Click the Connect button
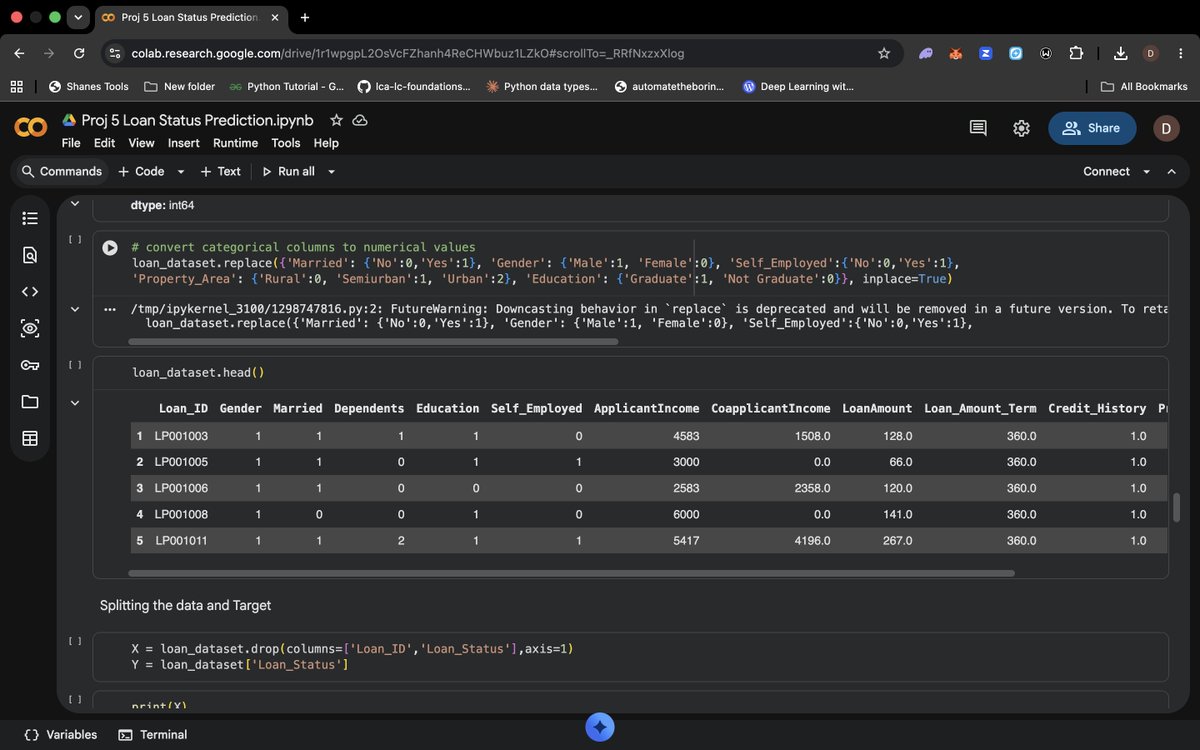Screen dimensions: 1200x750 tap(1106, 172)
